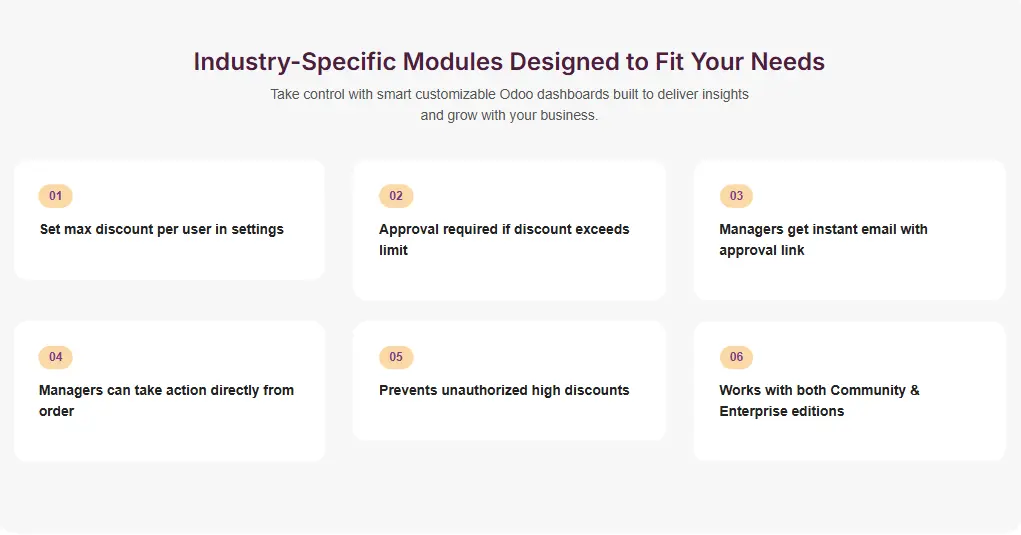Click the 04 number badge

[x=55, y=357]
